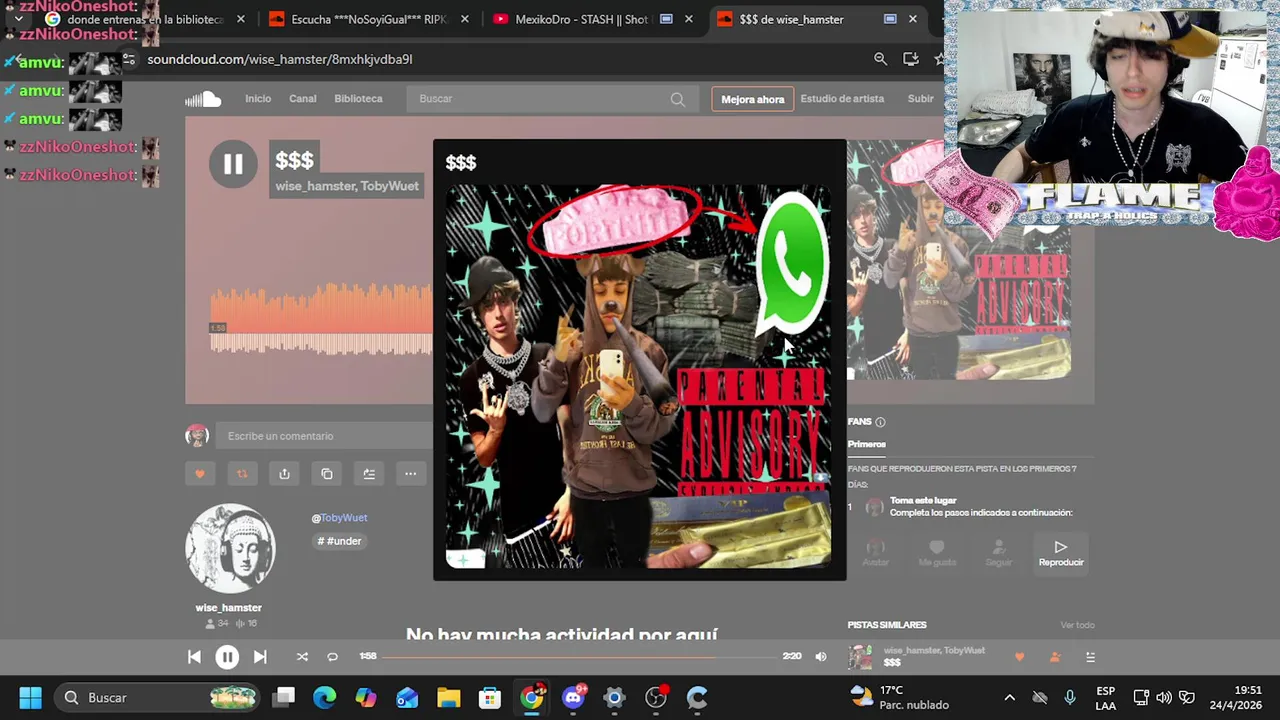The width and height of the screenshot is (1280, 720).
Task: Open the @TobyWuet profile link
Action: [339, 518]
